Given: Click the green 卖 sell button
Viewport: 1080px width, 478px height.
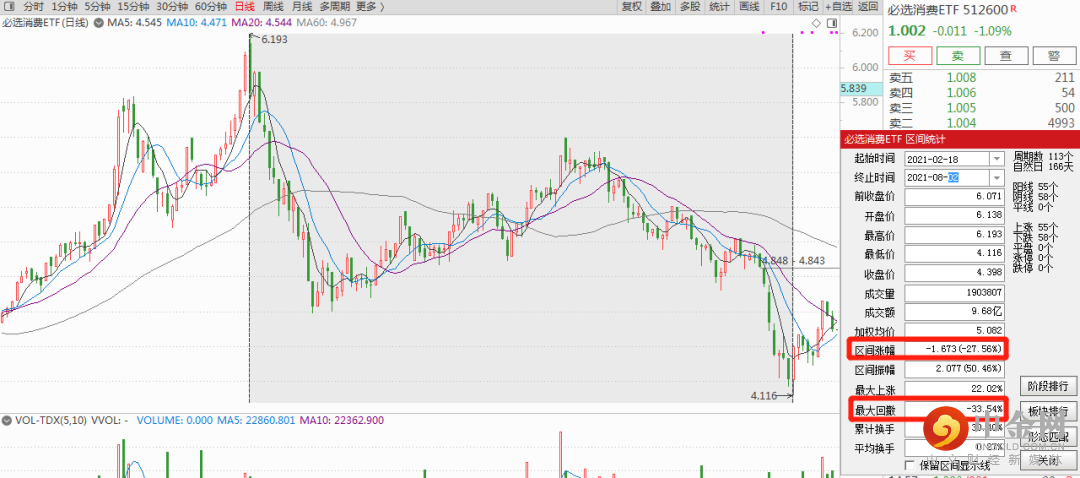Looking at the screenshot, I should pyautogui.click(x=957, y=56).
